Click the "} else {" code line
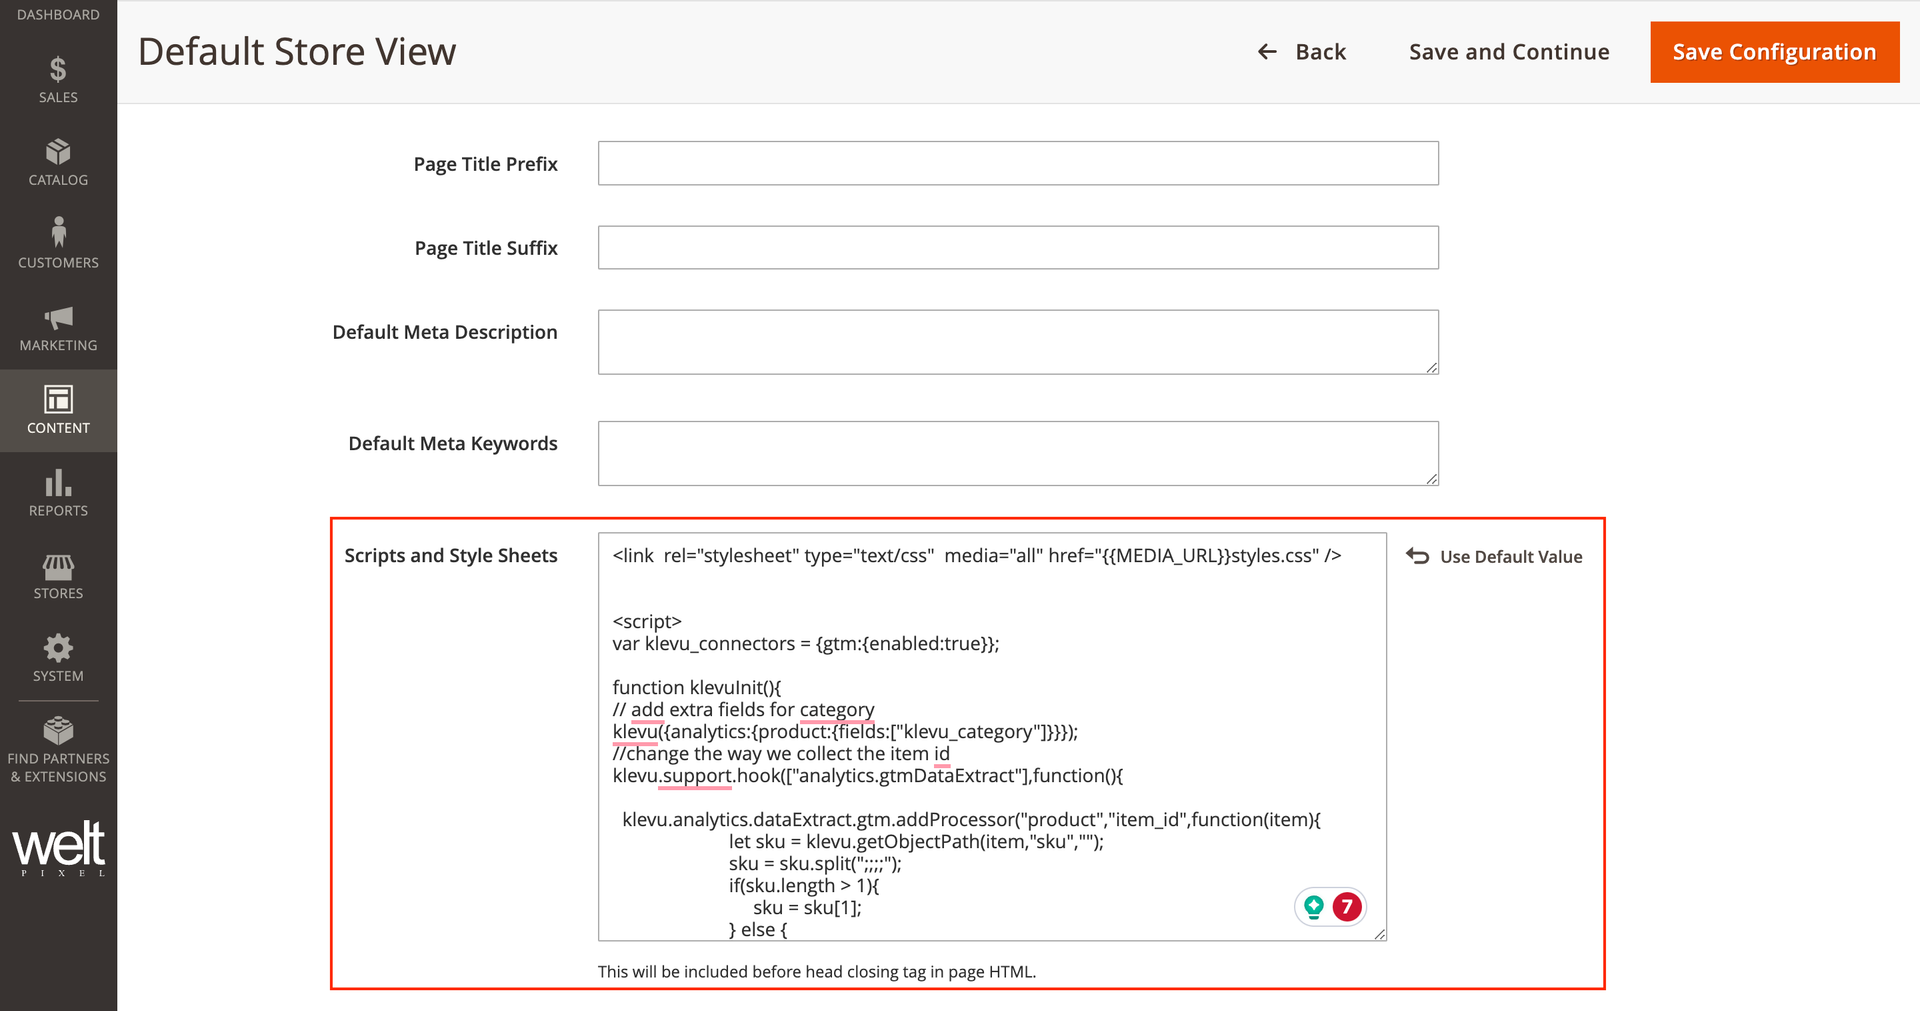 coord(758,930)
